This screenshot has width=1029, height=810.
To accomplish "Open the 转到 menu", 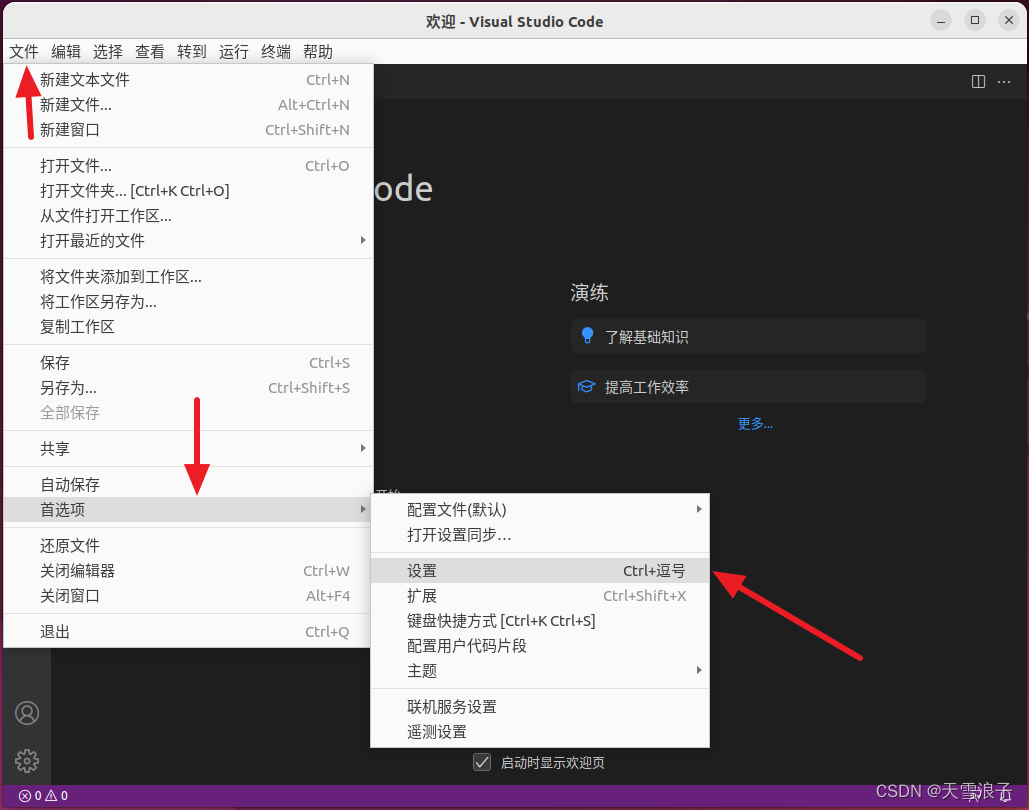I will point(192,52).
